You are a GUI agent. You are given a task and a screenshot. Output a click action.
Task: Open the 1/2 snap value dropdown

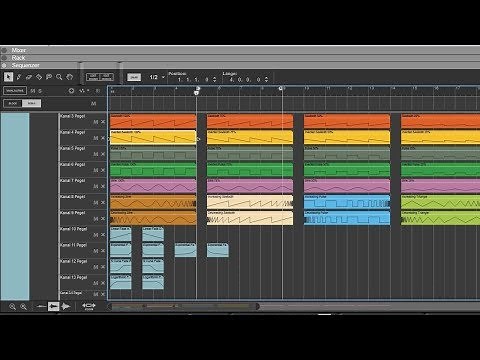157,77
